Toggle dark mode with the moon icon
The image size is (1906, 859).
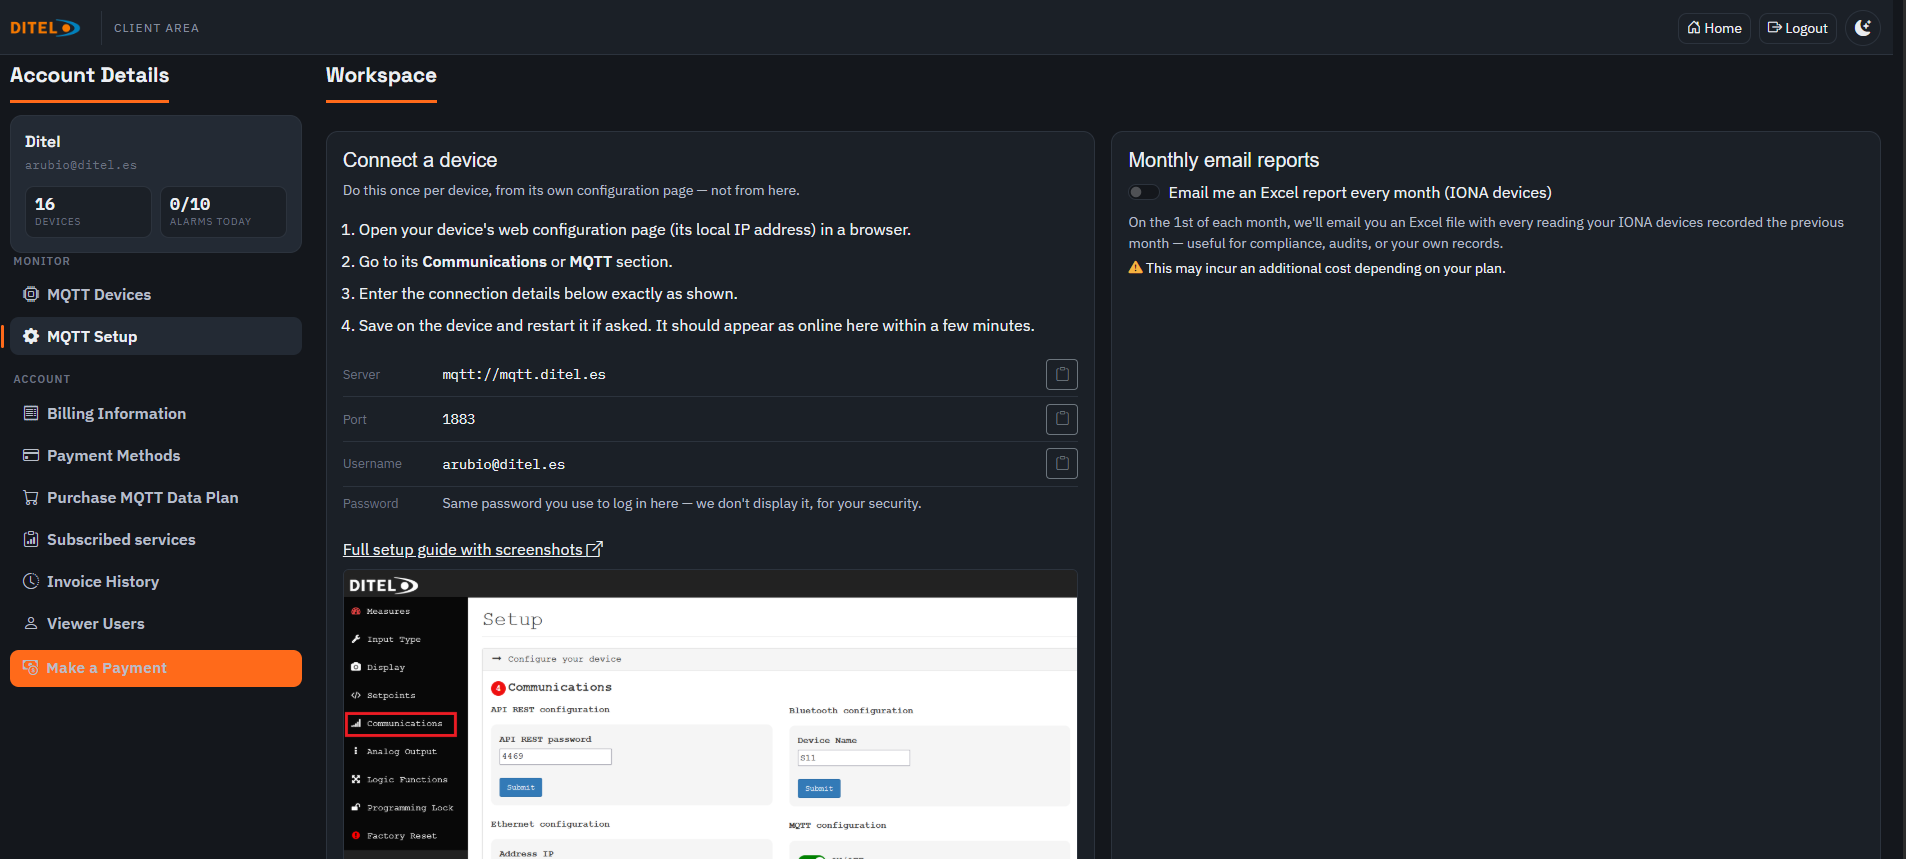tap(1863, 28)
